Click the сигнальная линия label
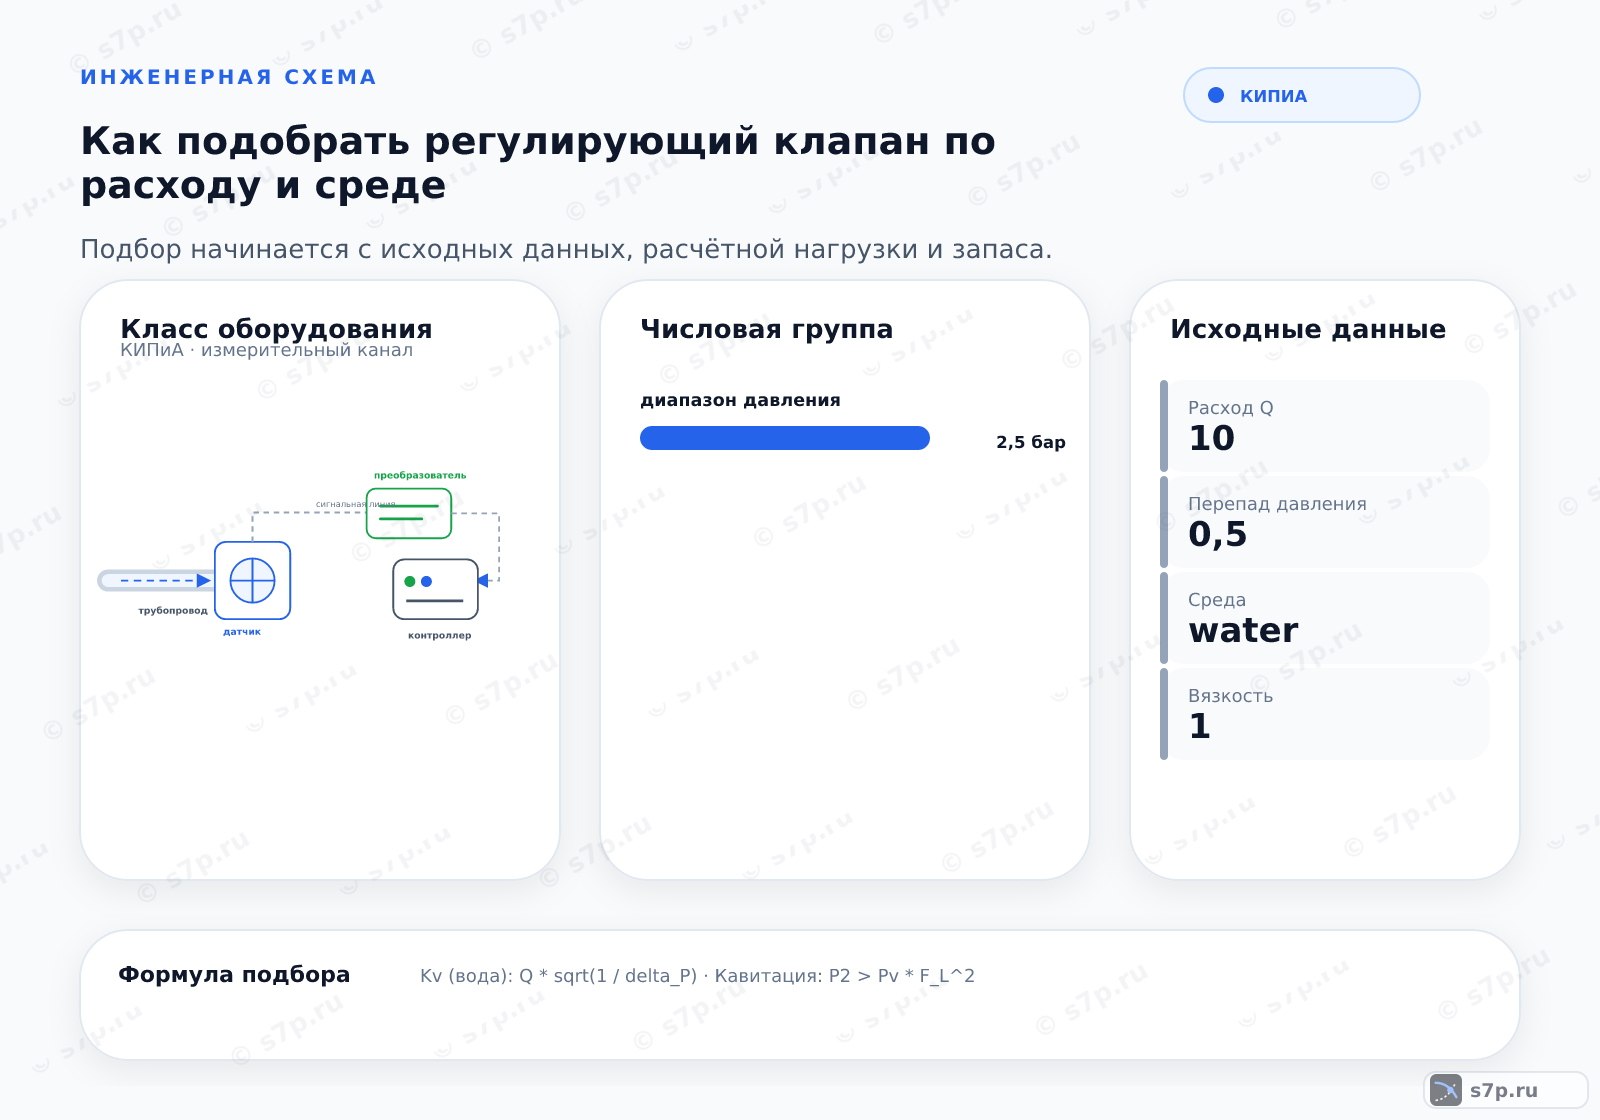 pyautogui.click(x=356, y=504)
